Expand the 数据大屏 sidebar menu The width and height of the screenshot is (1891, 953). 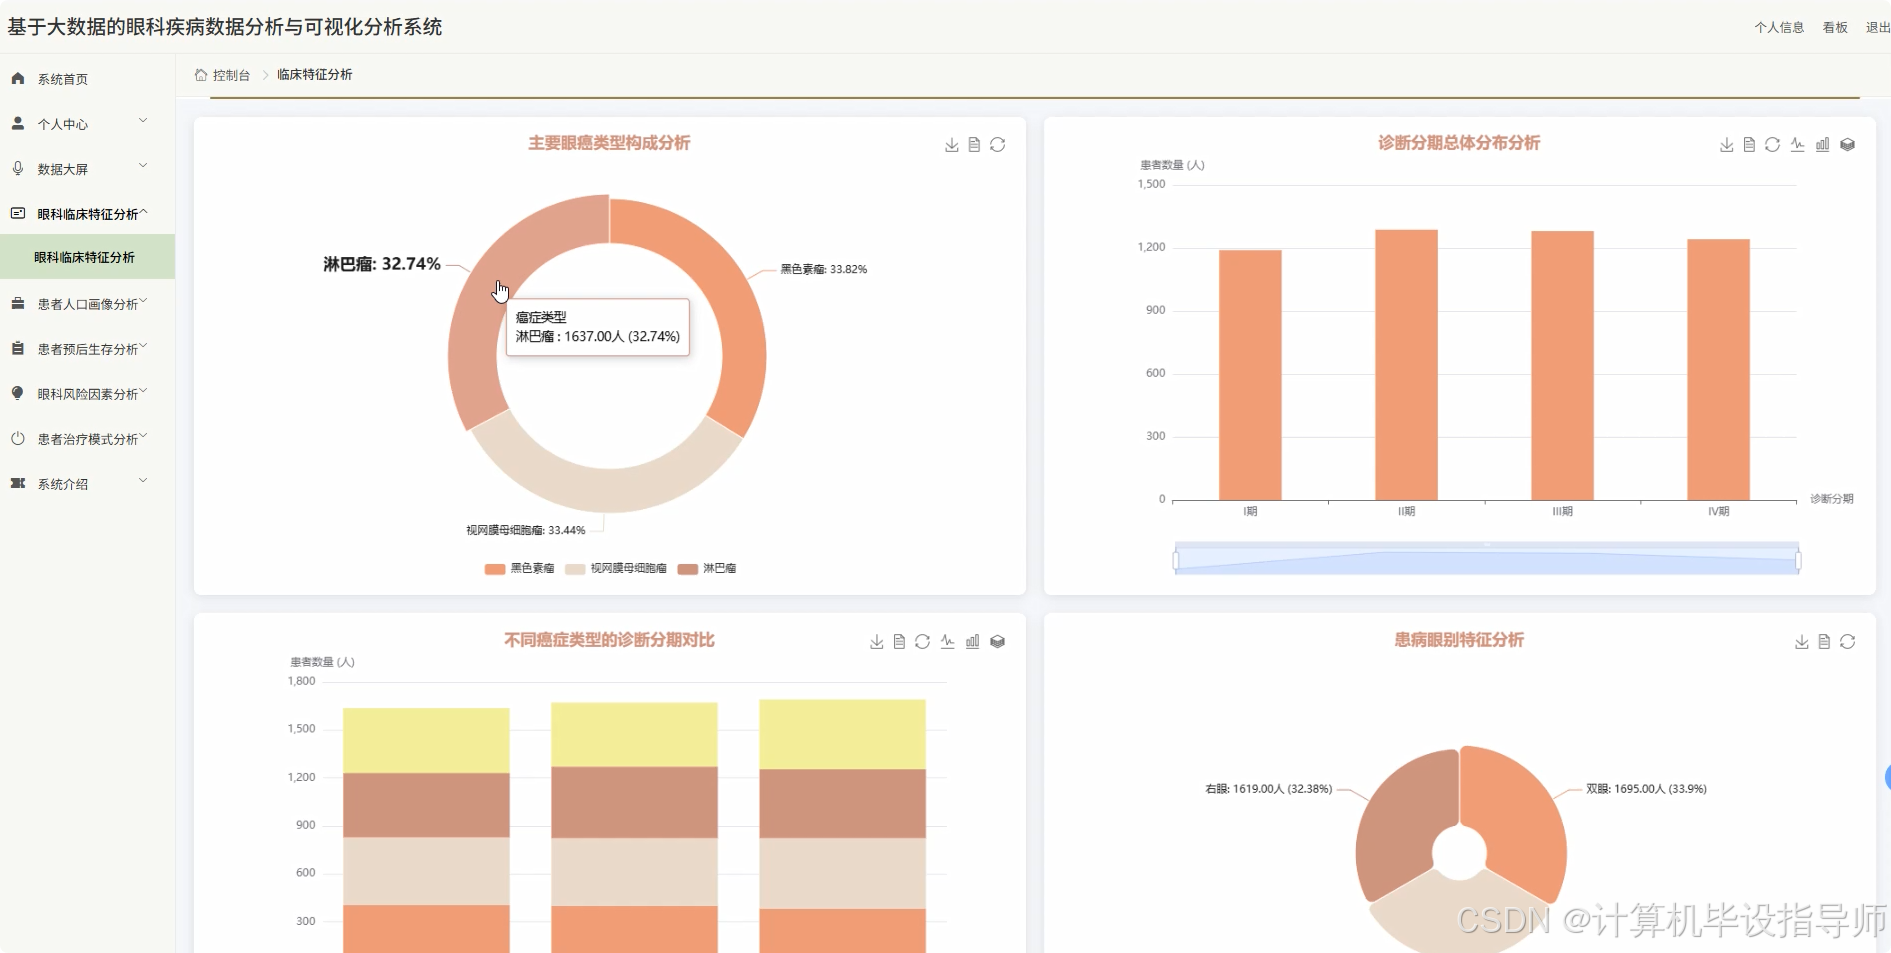(x=87, y=169)
